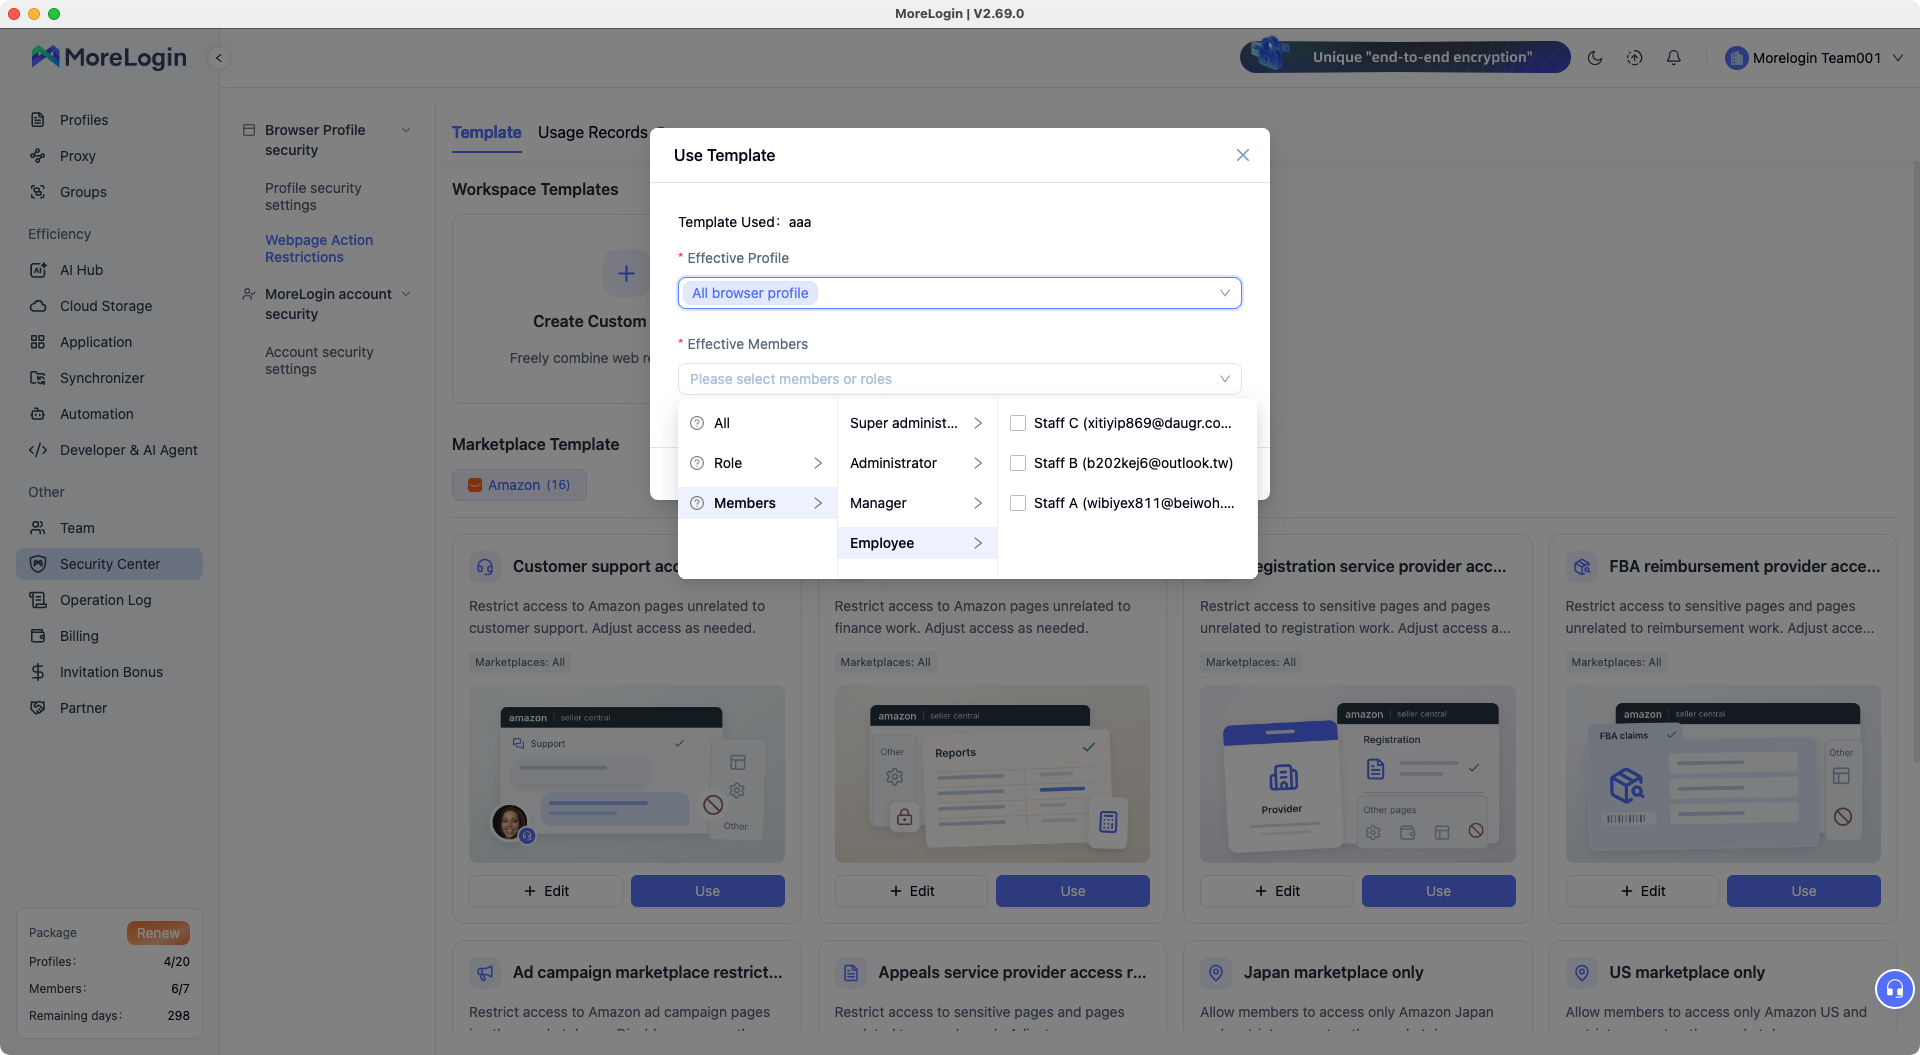Expand the Super administrator role entry
This screenshot has height=1055, width=1920.
click(917, 423)
